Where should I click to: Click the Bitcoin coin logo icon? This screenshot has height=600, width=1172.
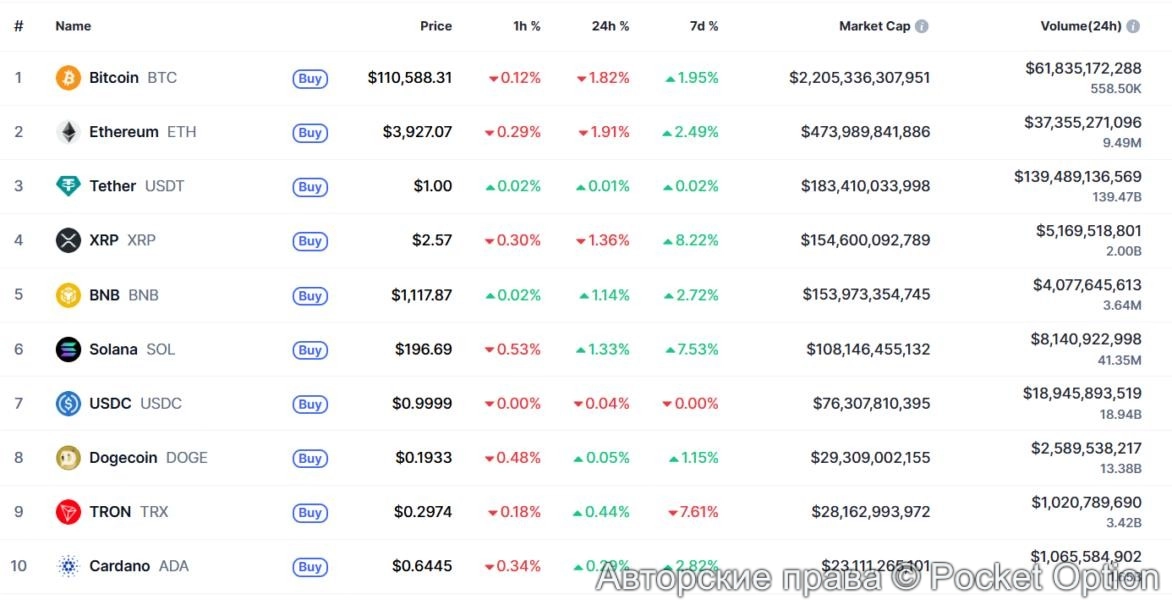68,78
